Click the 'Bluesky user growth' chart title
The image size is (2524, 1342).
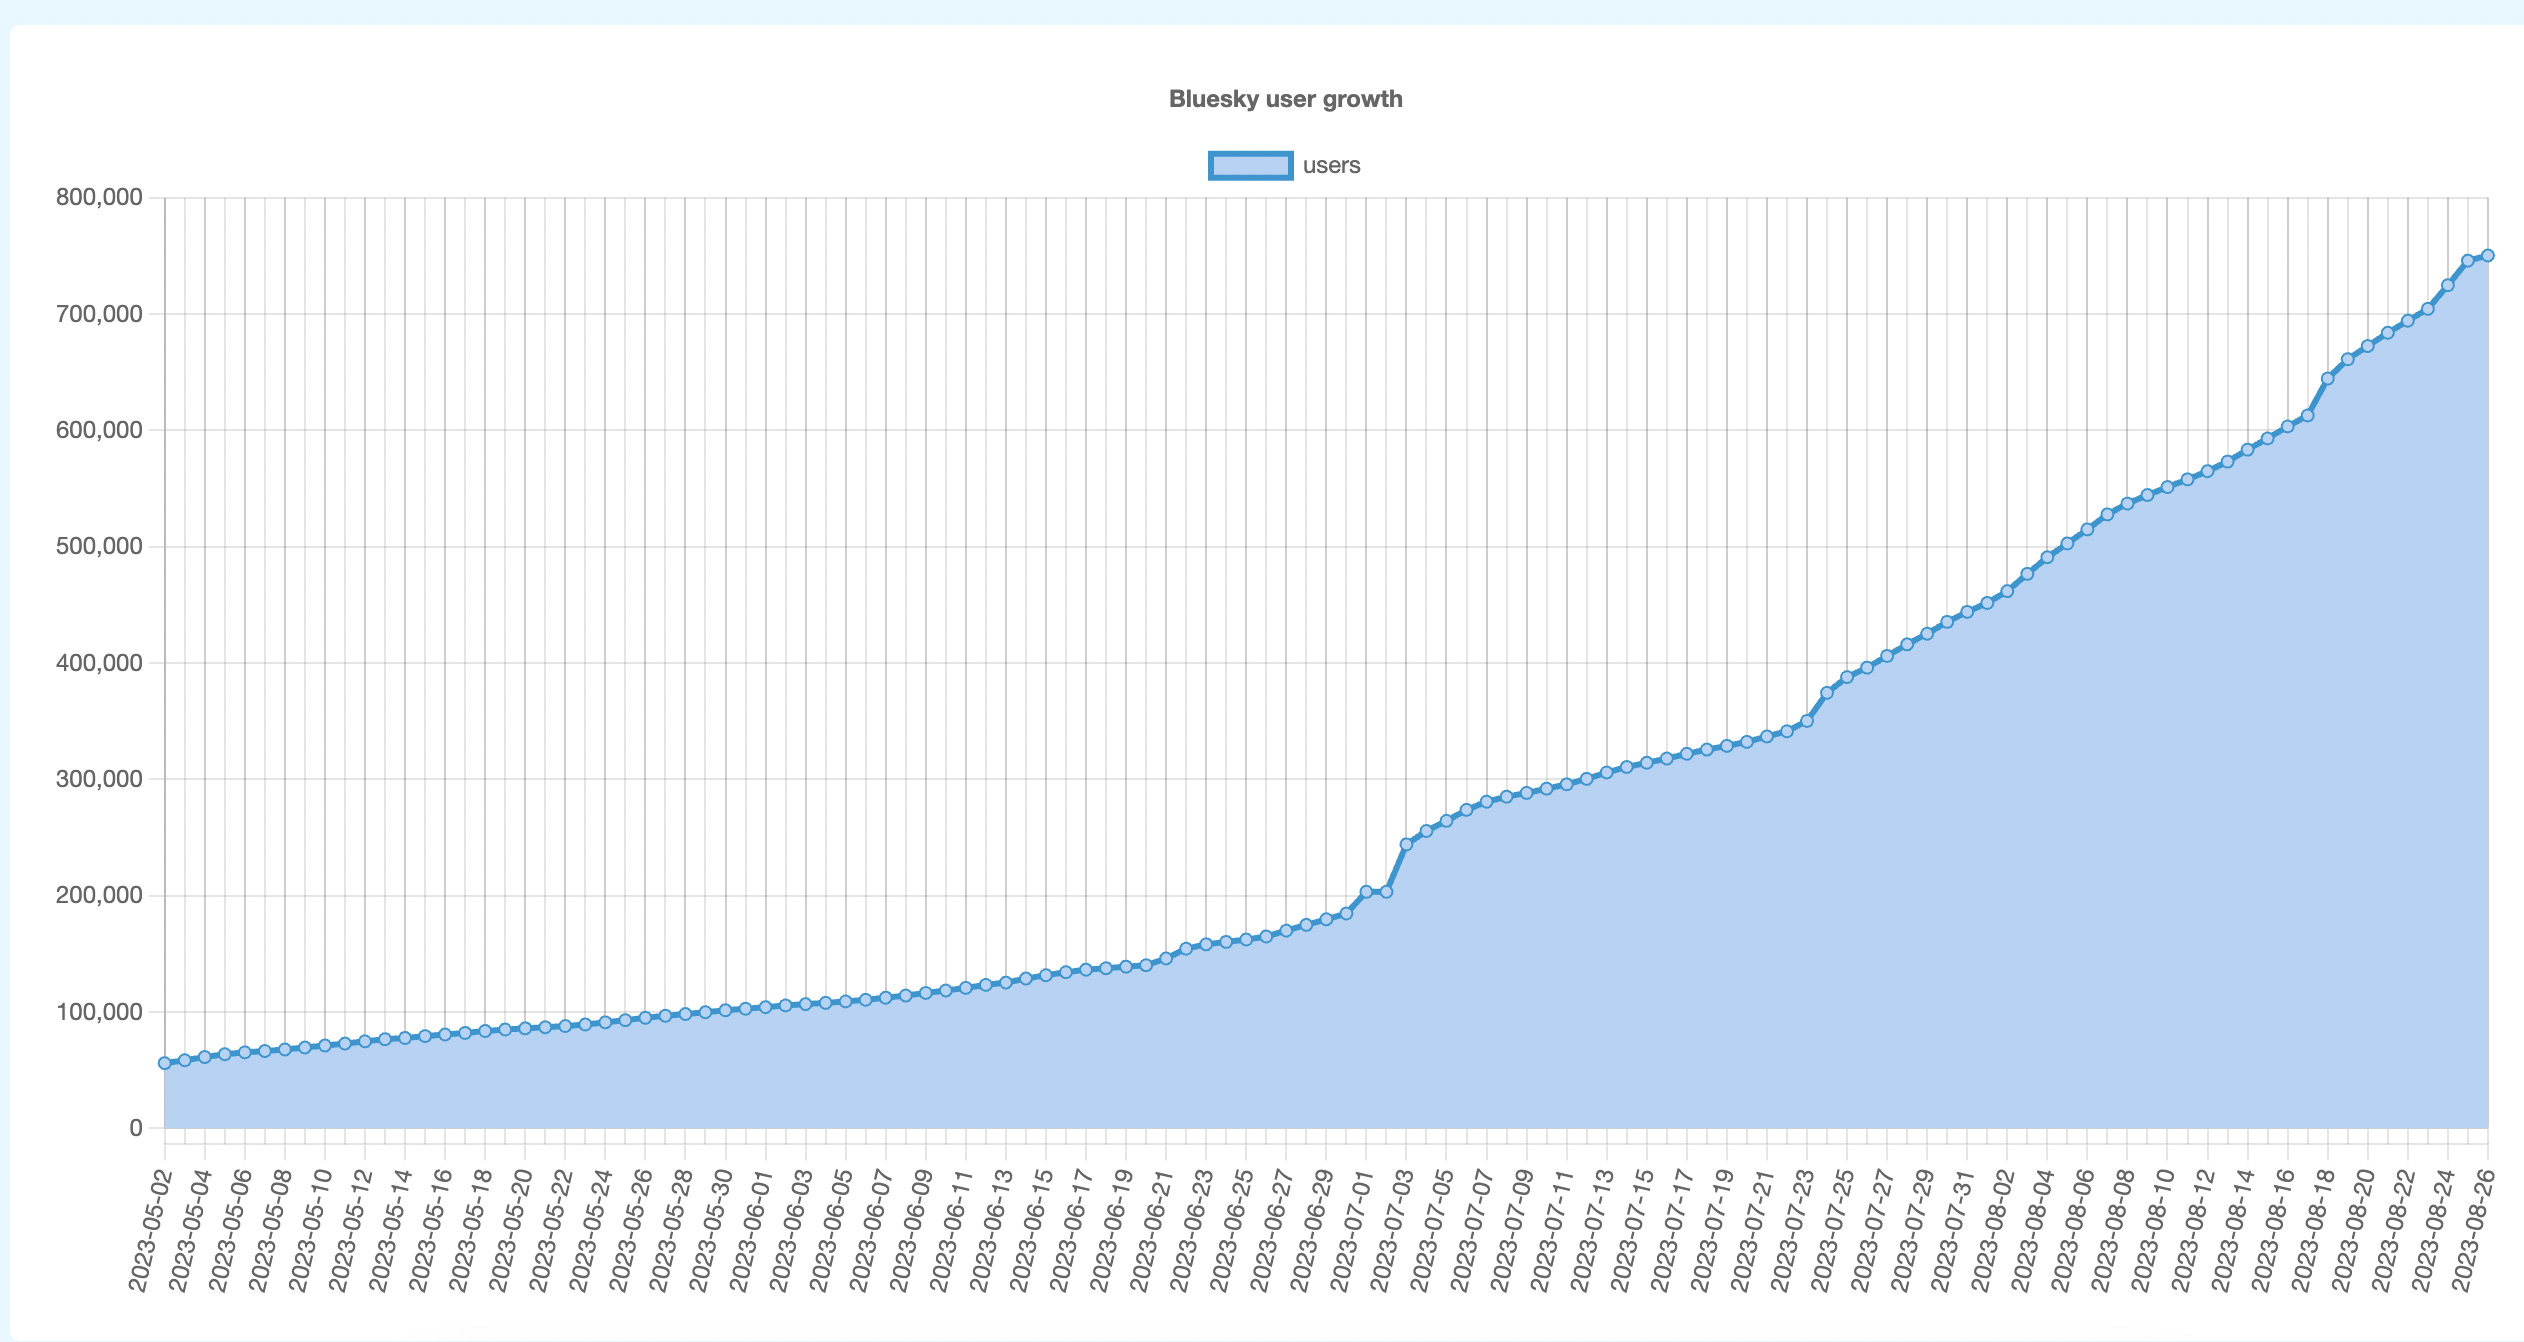[1285, 99]
